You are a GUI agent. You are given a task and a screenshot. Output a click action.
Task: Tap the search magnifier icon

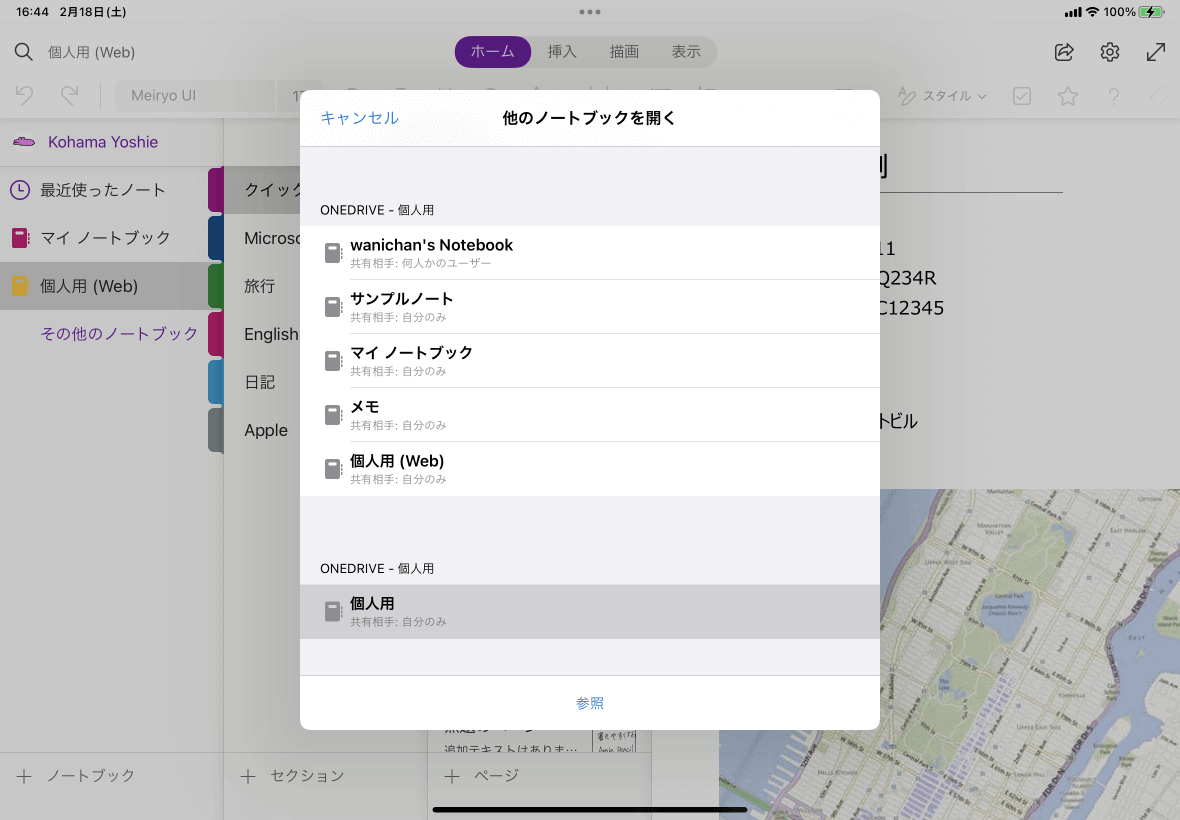click(x=23, y=52)
